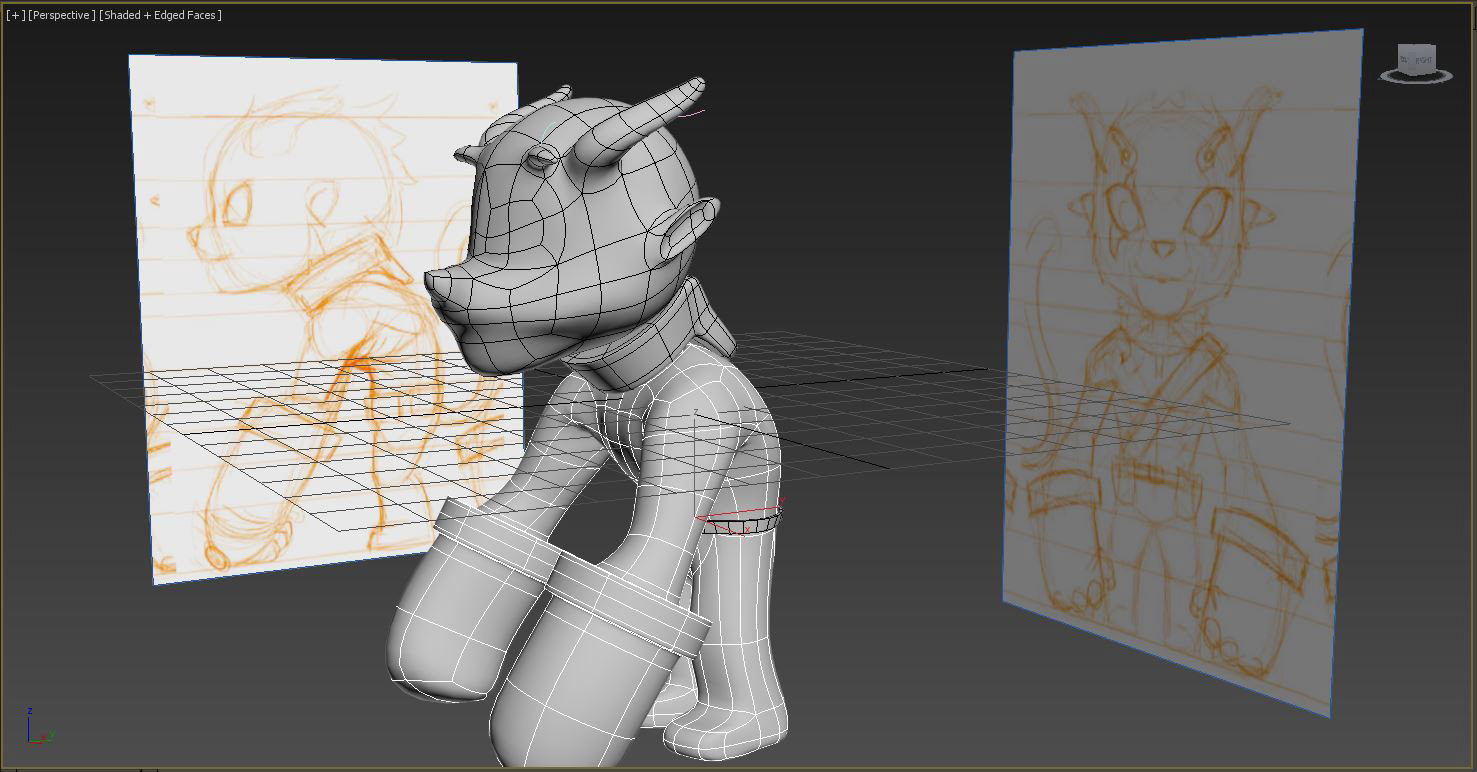Viewport: 1477px width, 772px height.
Task: Open the Shaded + Edged Faces menu
Action: click(x=160, y=15)
